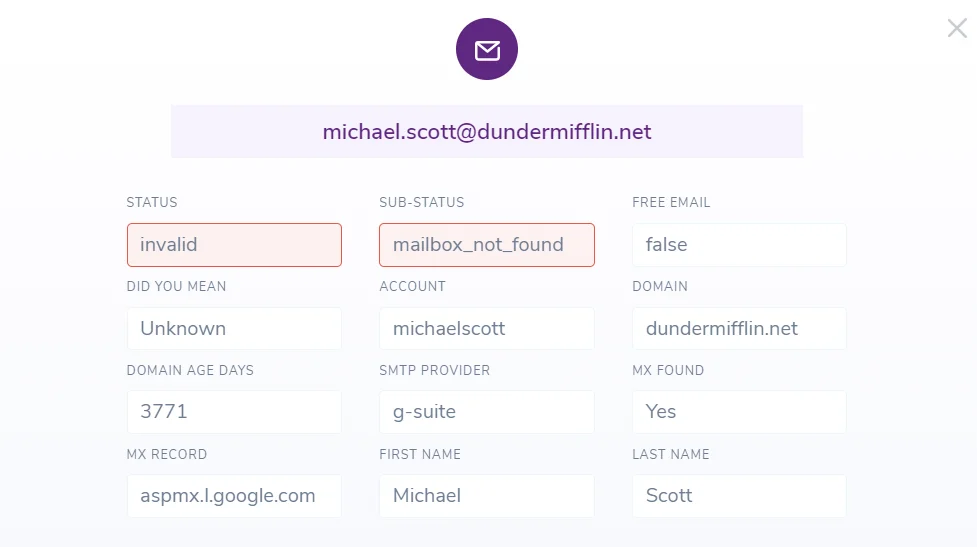This screenshot has width=977, height=547.
Task: Close the email validation result dialog
Action: pos(957,28)
